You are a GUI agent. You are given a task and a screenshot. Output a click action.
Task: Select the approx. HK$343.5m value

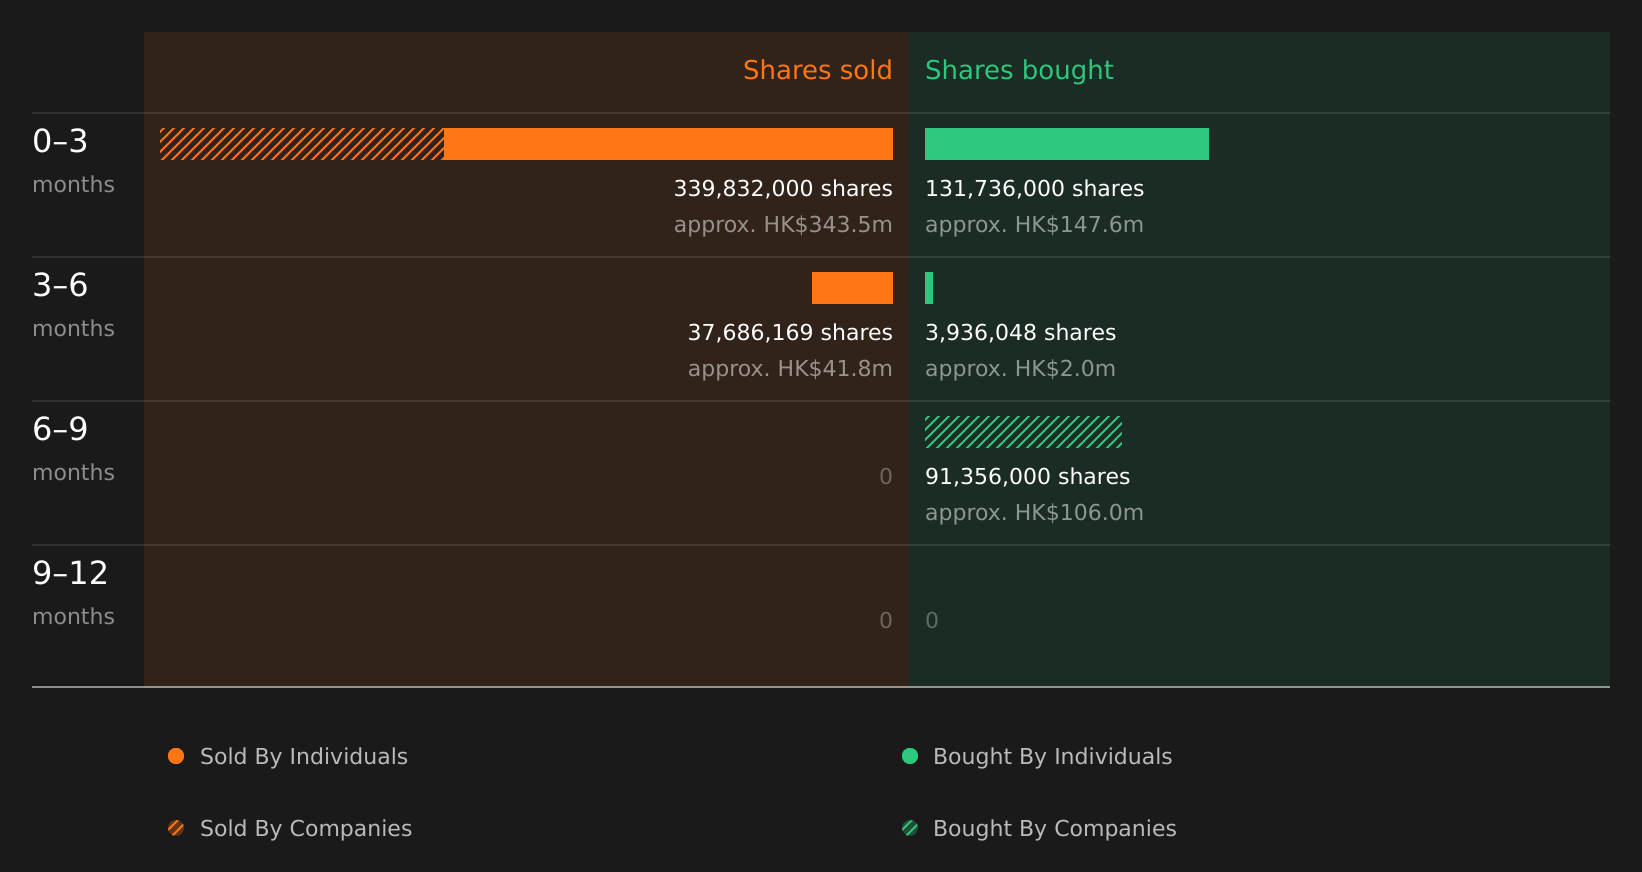point(783,225)
